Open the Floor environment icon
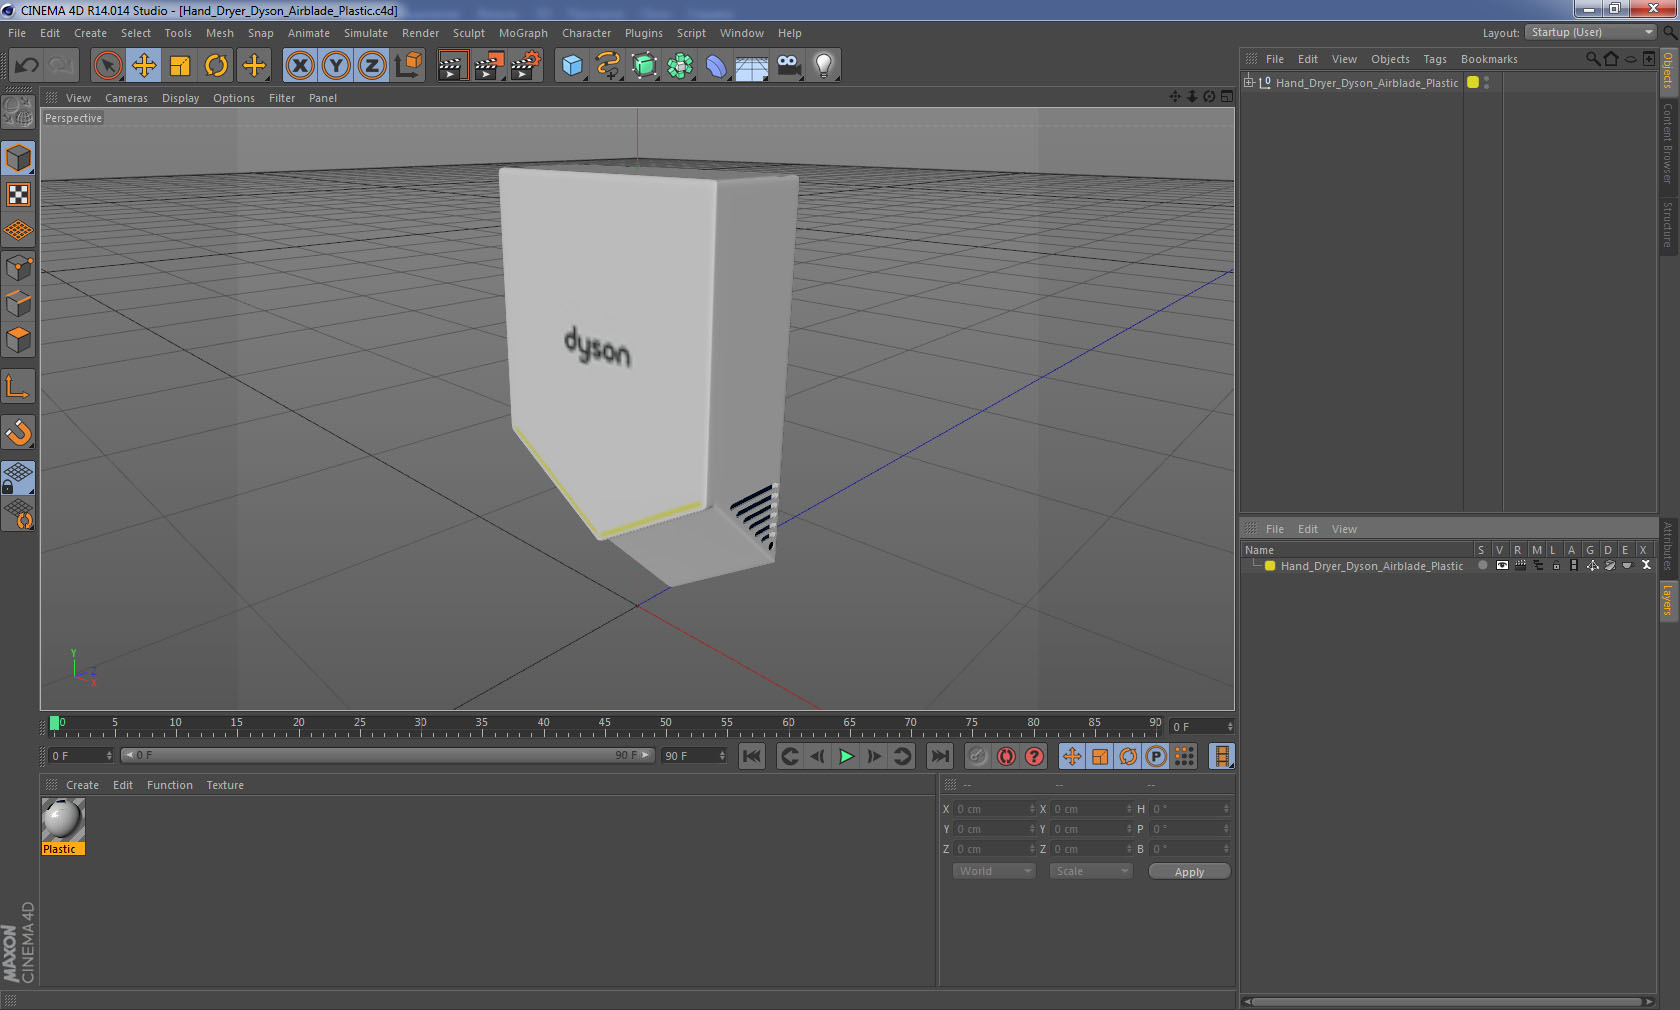 tap(752, 66)
